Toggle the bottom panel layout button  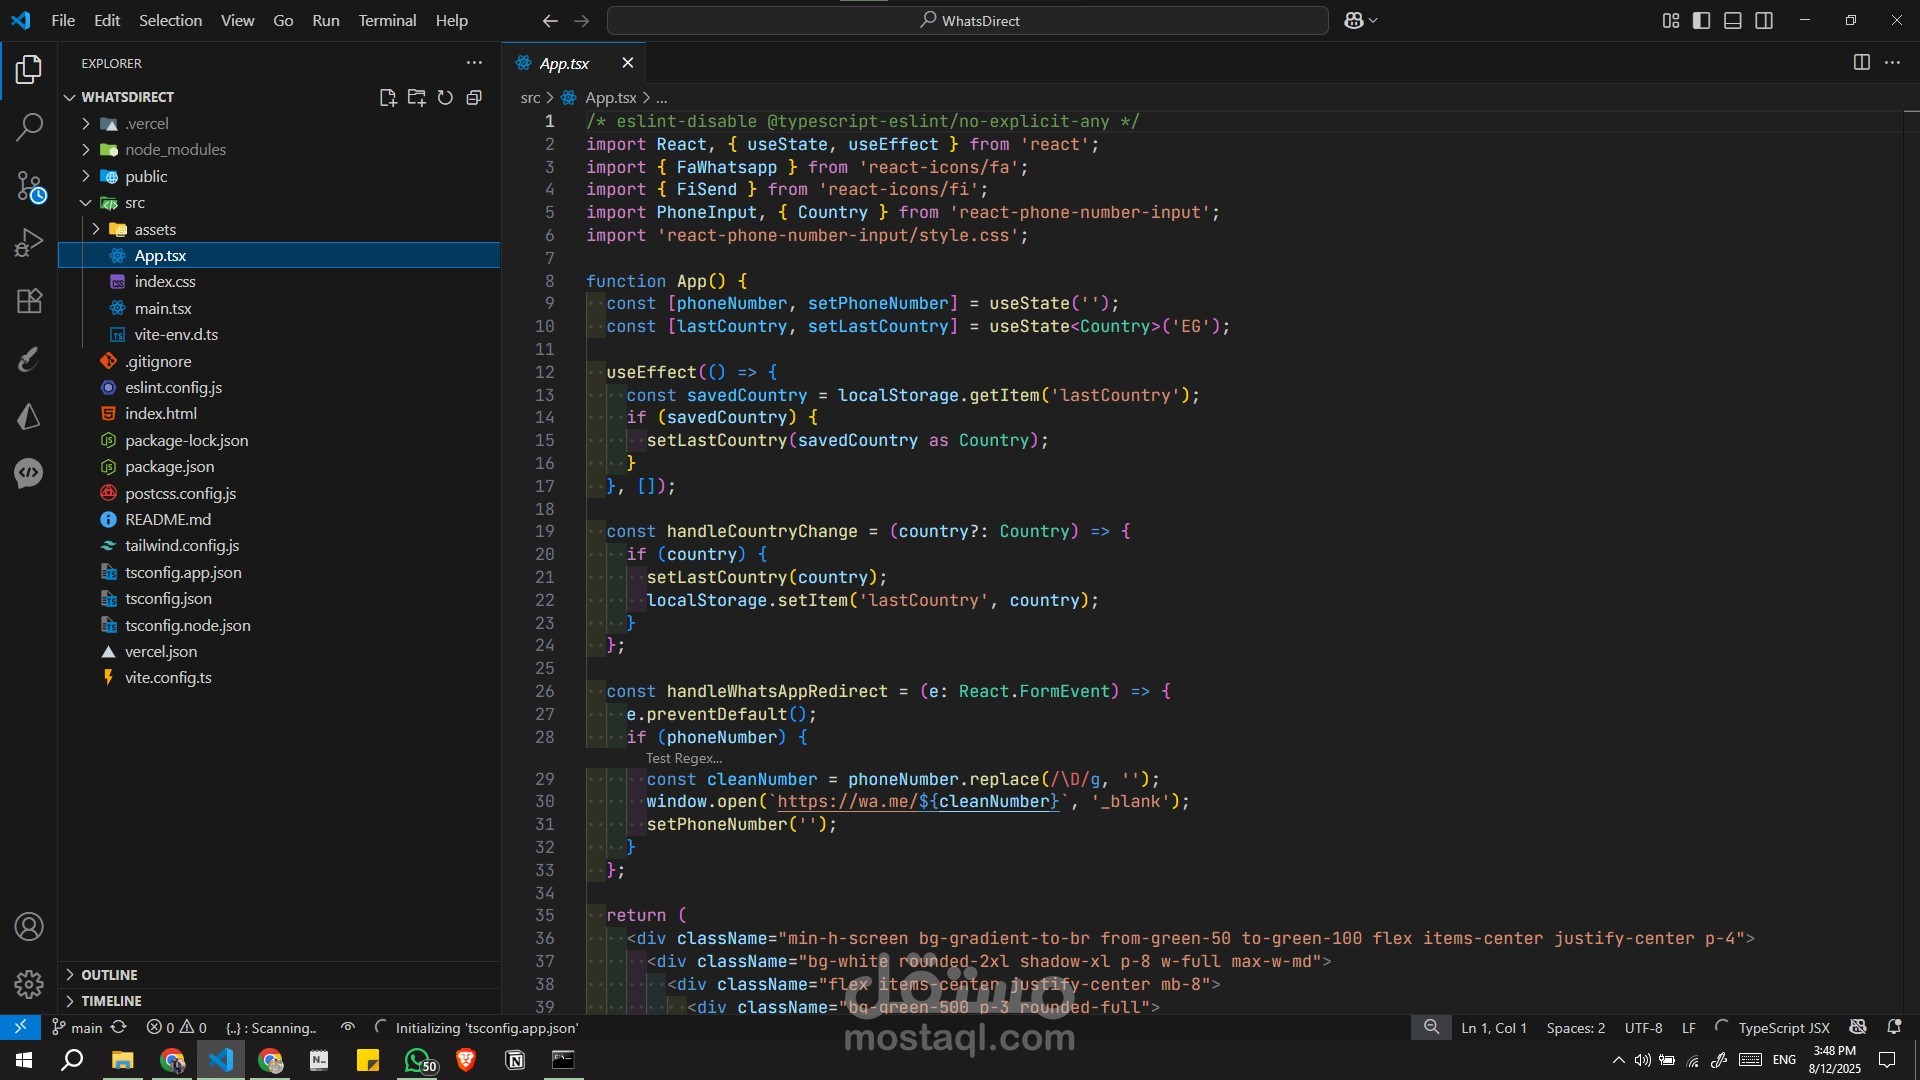coord(1733,20)
